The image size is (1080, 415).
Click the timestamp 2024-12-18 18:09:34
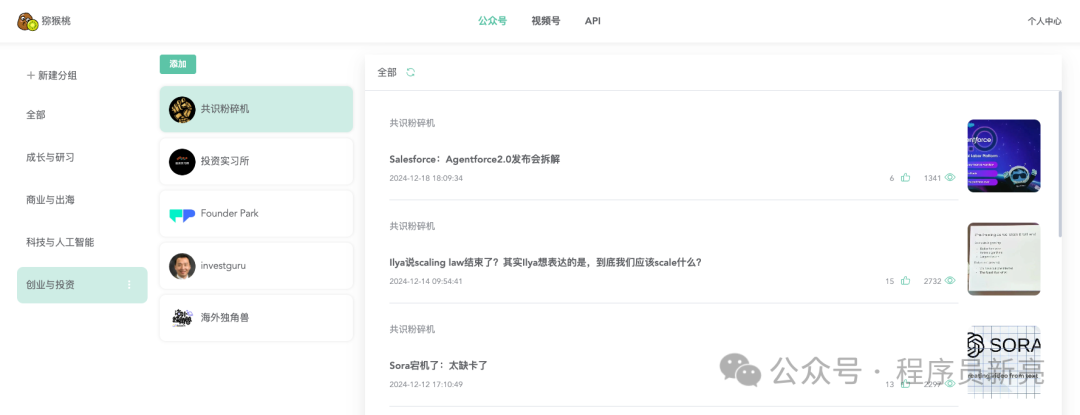(426, 178)
